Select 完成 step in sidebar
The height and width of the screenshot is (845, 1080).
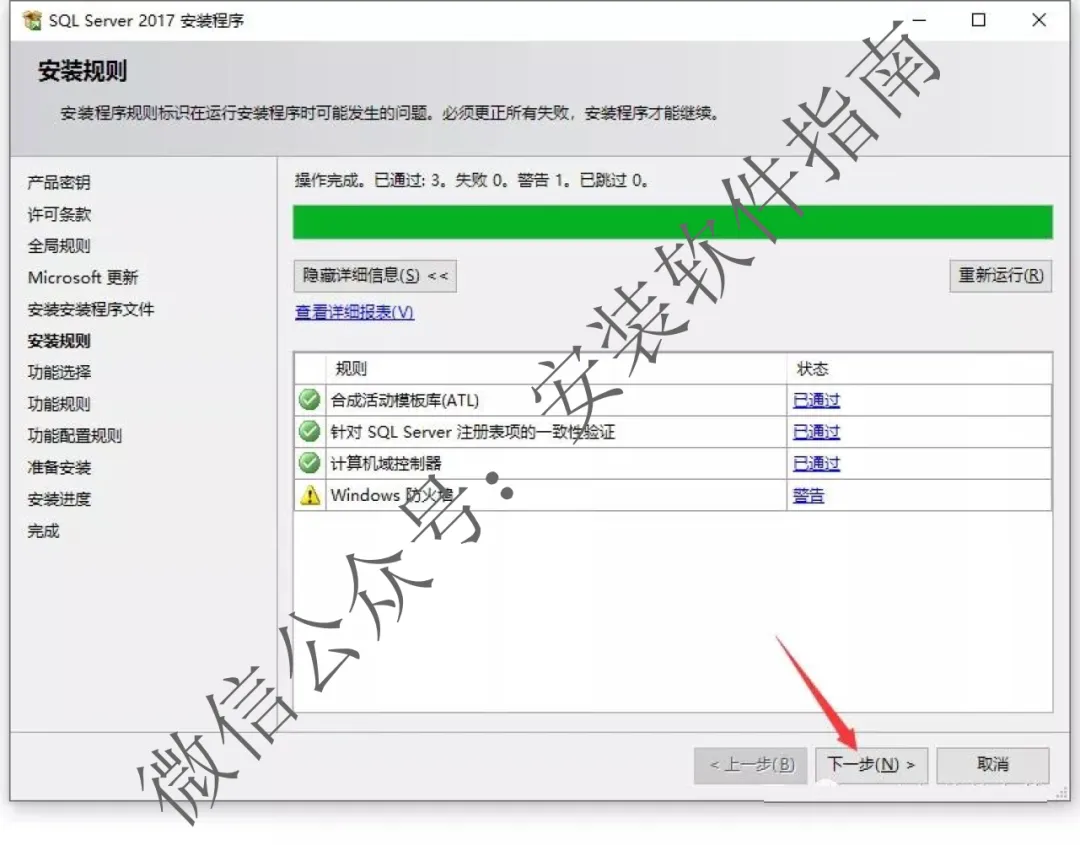(43, 531)
